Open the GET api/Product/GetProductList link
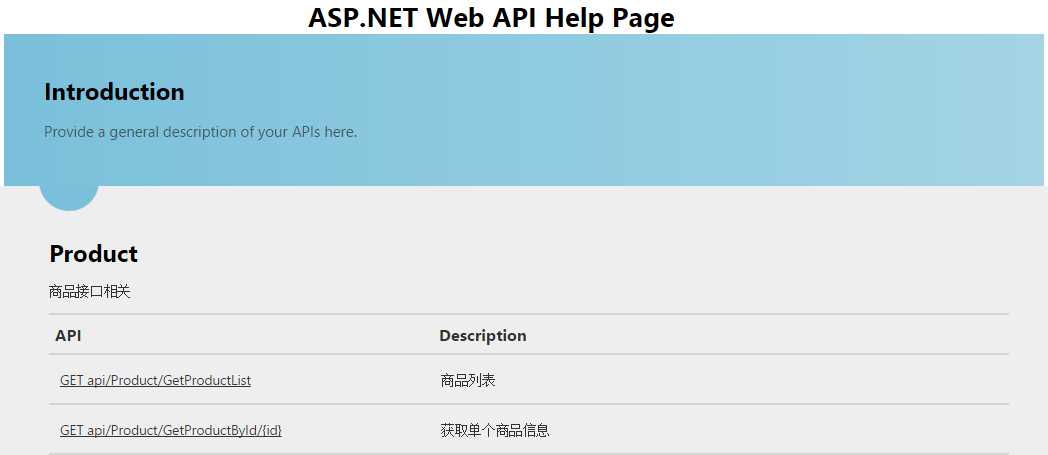Image resolution: width=1048 pixels, height=455 pixels. coord(155,380)
